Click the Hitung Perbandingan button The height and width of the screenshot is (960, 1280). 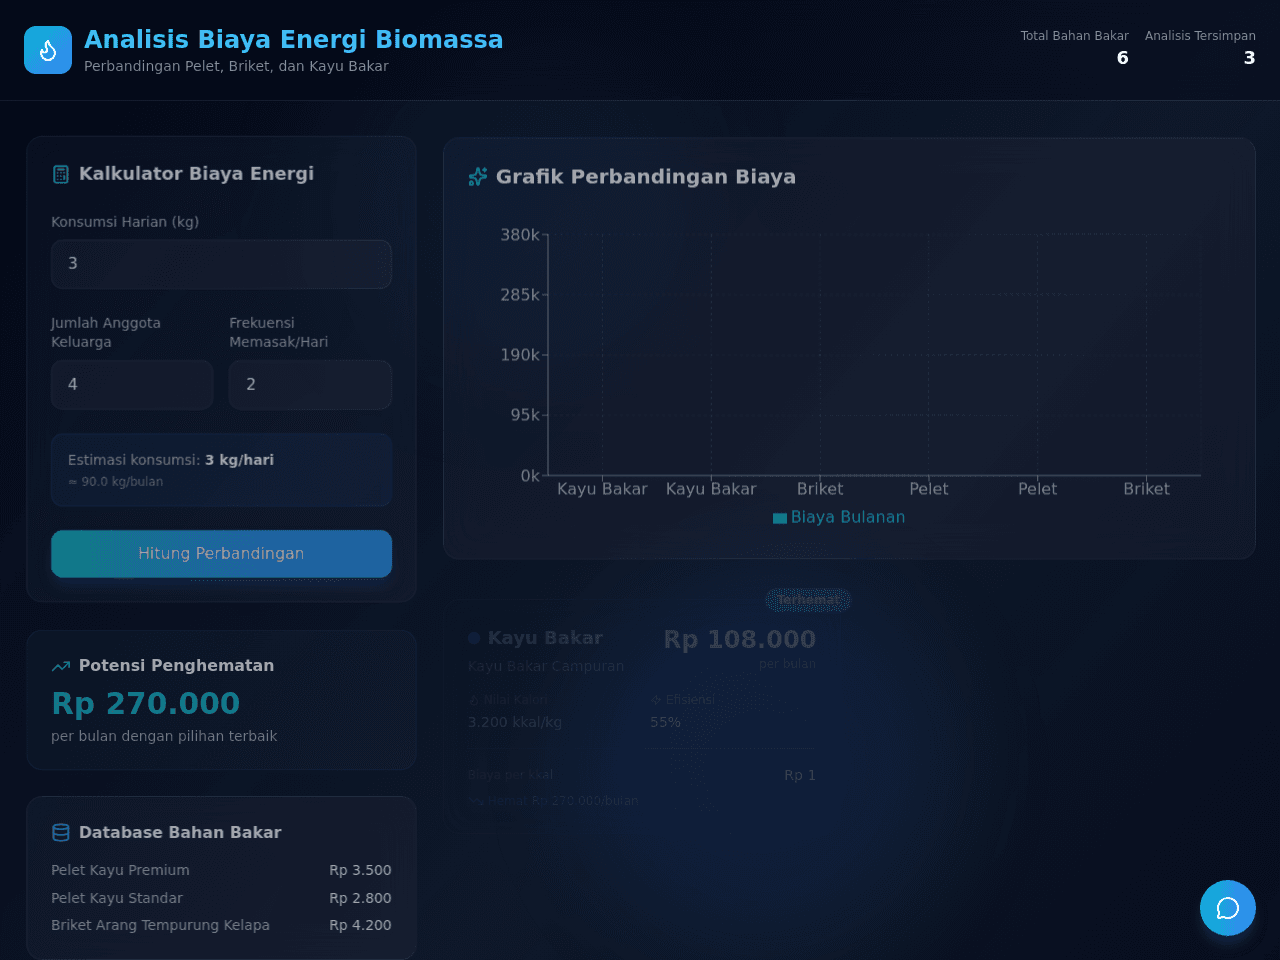[x=221, y=554]
